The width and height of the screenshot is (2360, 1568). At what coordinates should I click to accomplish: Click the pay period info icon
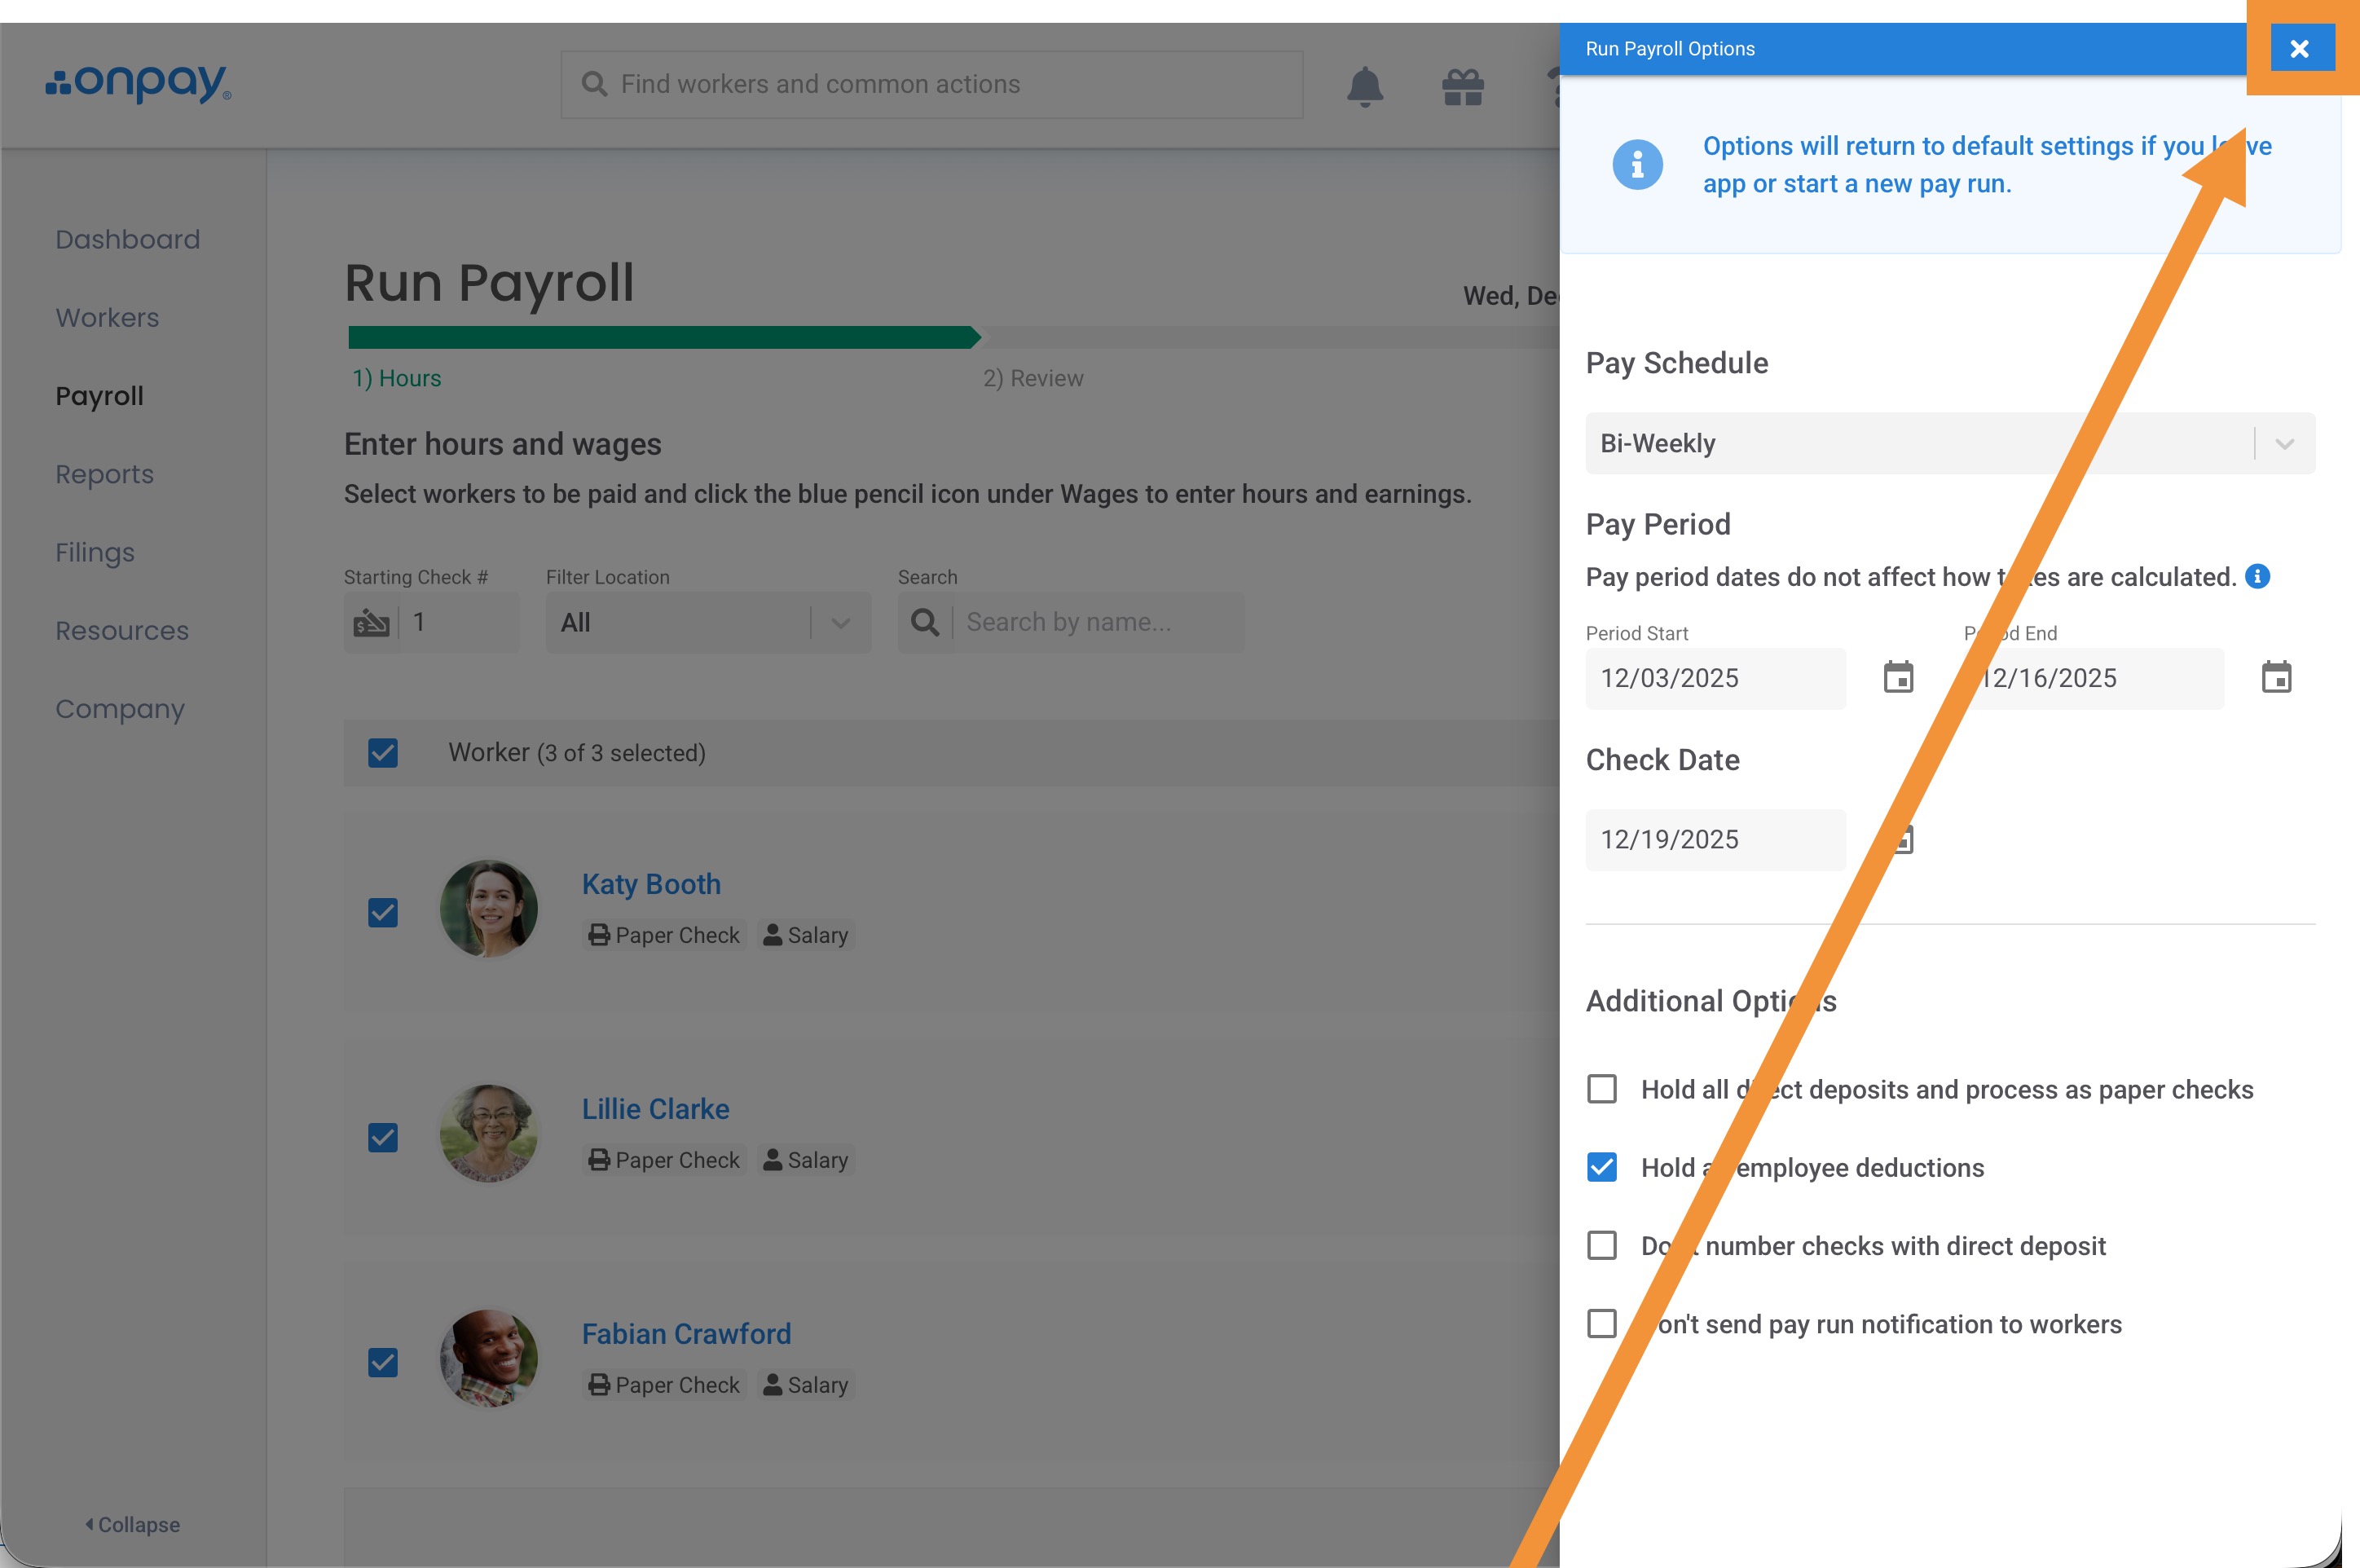(x=2257, y=576)
